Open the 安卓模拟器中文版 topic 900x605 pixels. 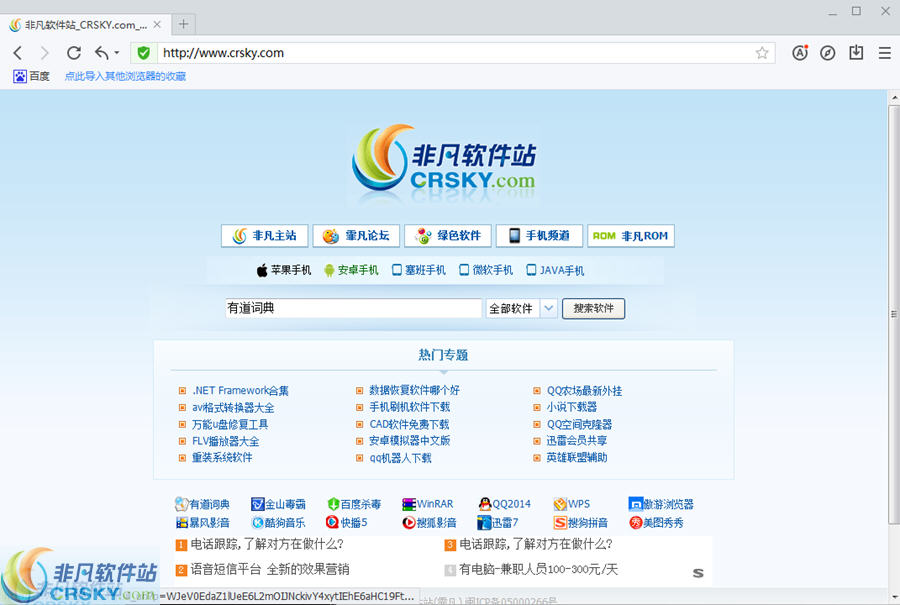pyautogui.click(x=410, y=441)
